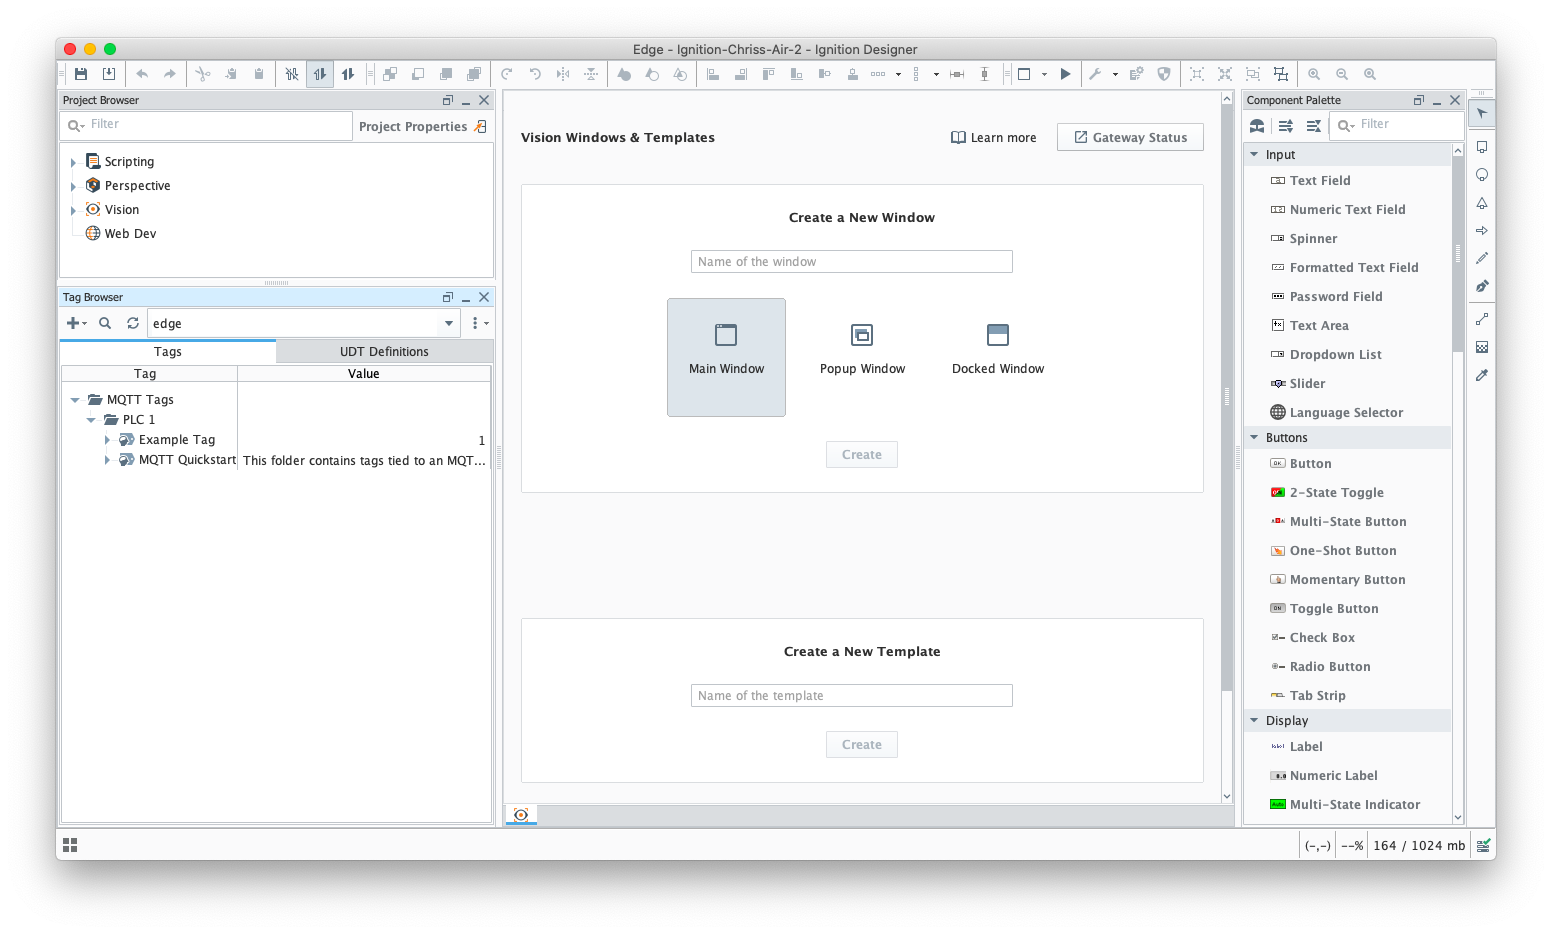Click the Save and Publish toolbar icon
The image size is (1552, 934).
pyautogui.click(x=109, y=74)
